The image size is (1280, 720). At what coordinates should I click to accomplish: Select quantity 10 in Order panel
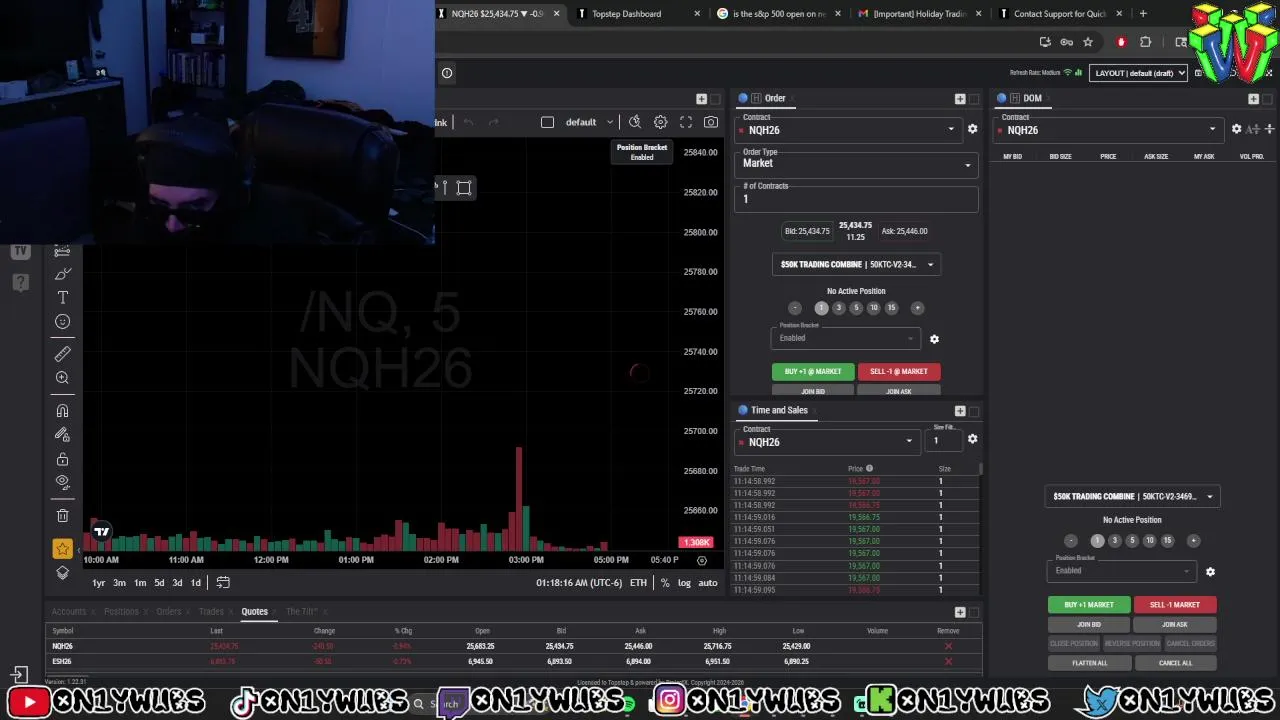873,308
